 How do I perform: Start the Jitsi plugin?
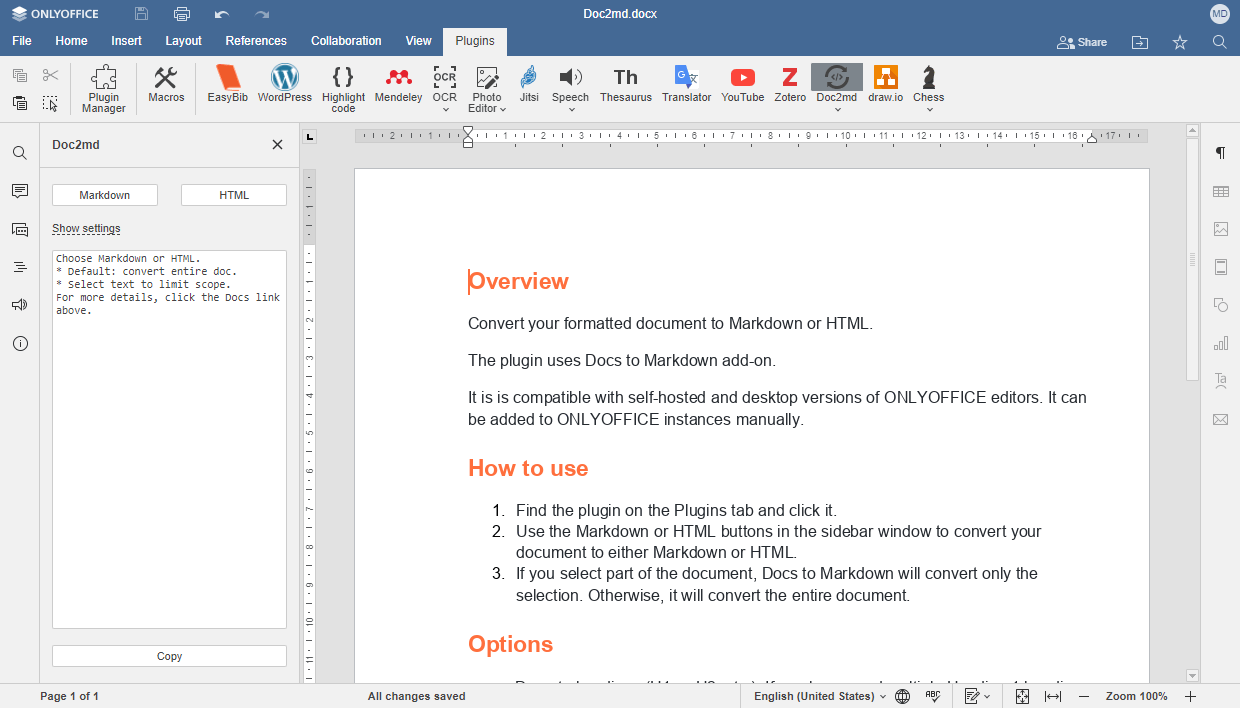pos(529,84)
